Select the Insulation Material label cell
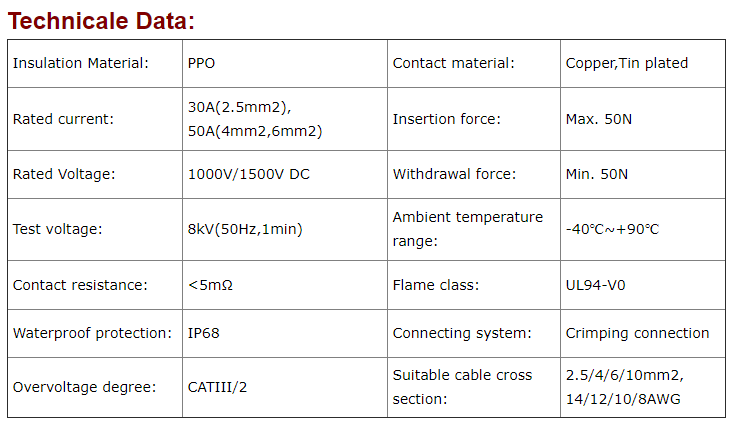 click(80, 63)
